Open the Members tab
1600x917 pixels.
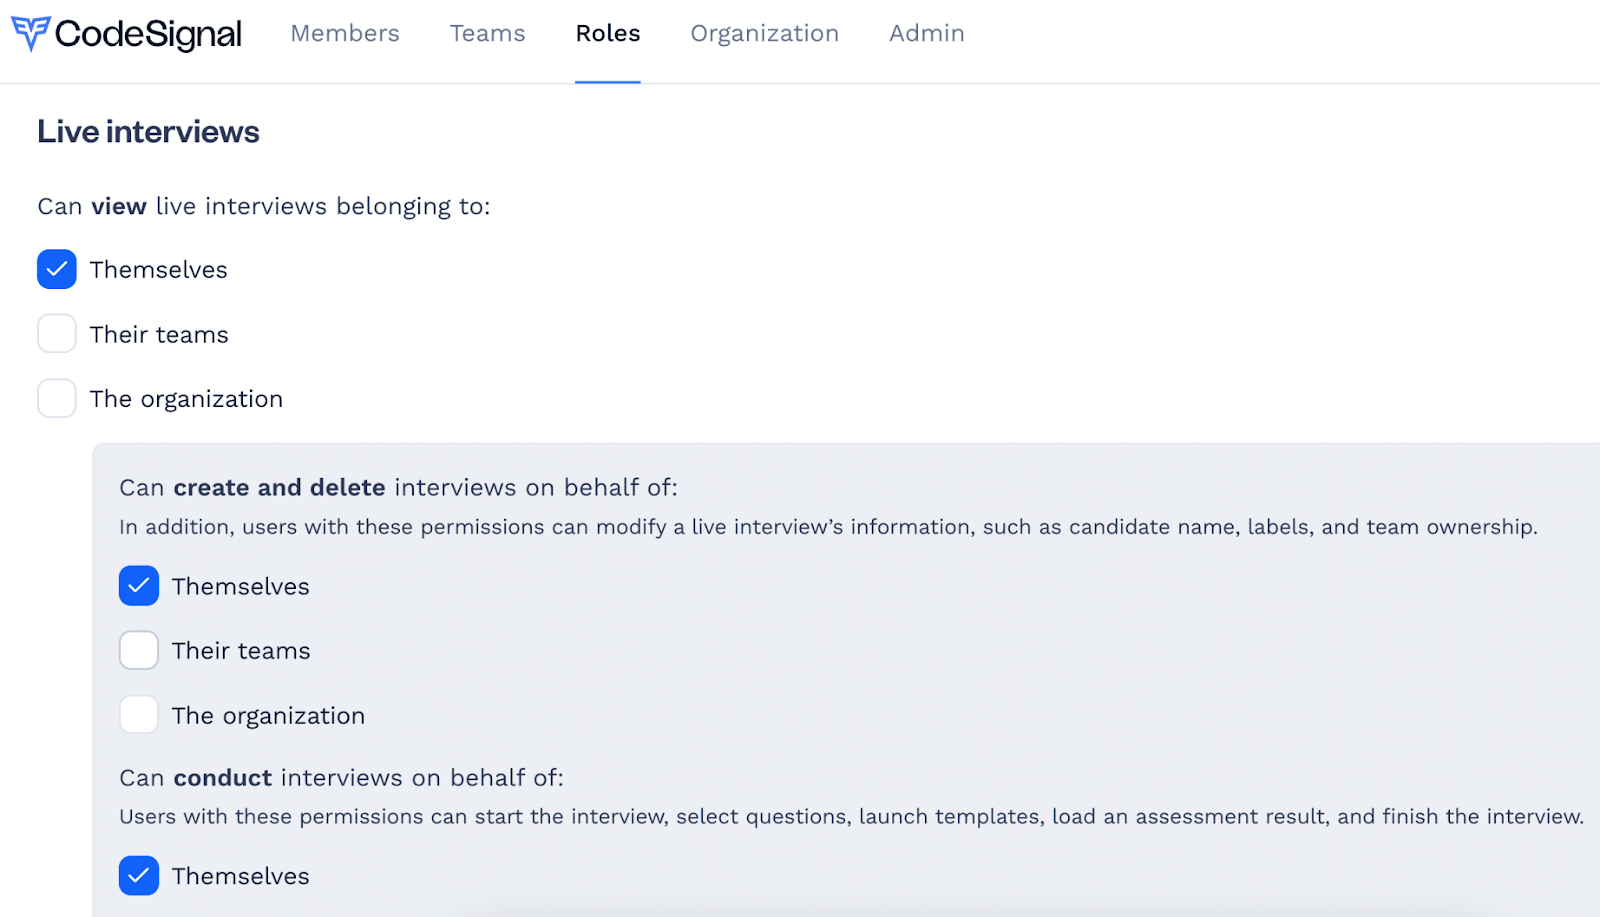(345, 33)
